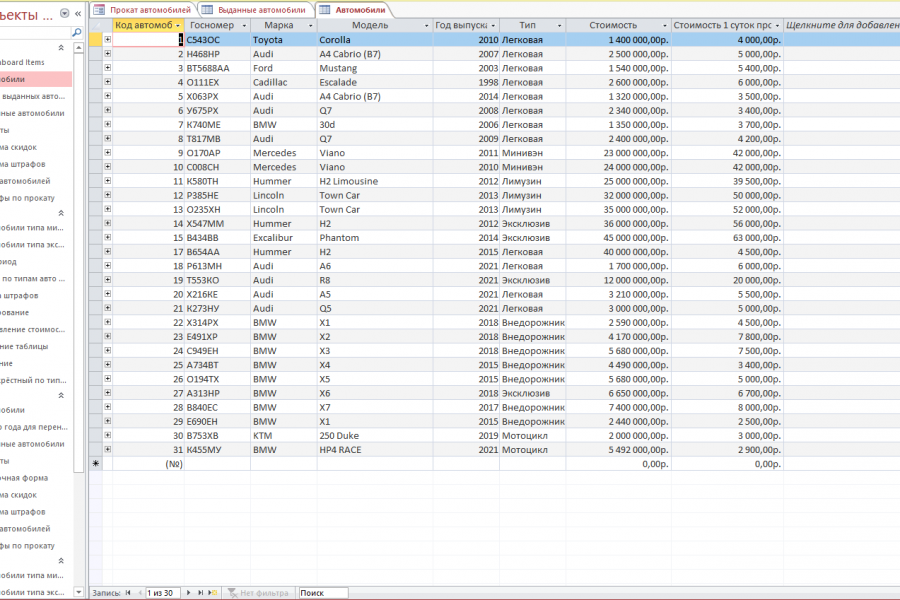Click the cell 'Cadillac'

click(x=284, y=82)
